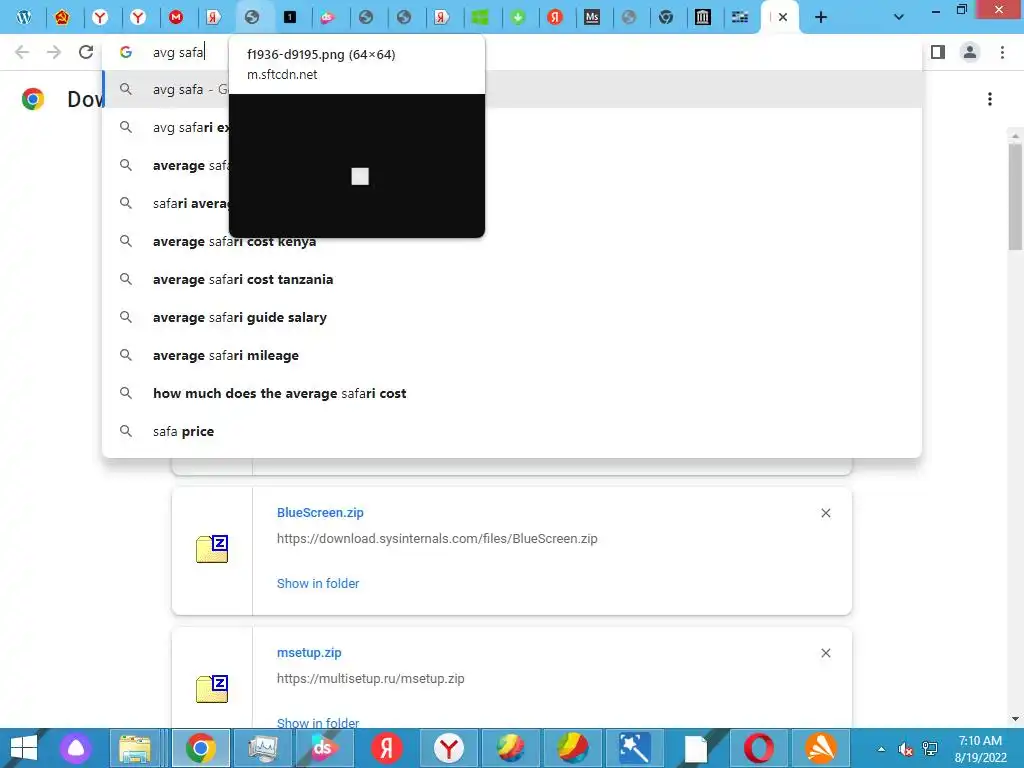1024x768 pixels.
Task: Click the Chrome taskbar icon
Action: click(200, 748)
